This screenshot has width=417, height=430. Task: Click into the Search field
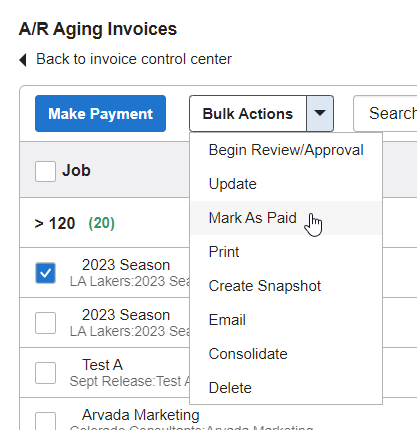(x=385, y=113)
